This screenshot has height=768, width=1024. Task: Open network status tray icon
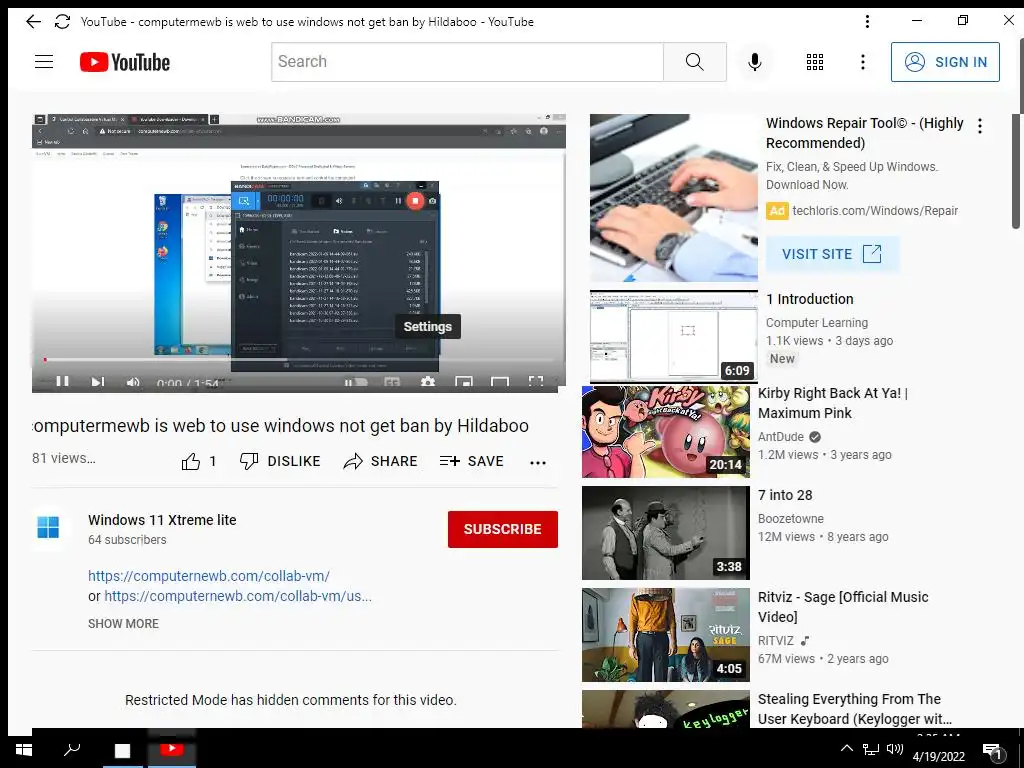pyautogui.click(x=871, y=749)
